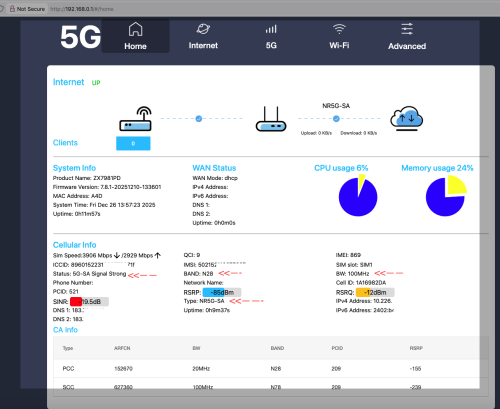Click the checkmark dot left of modem

coord(199,118)
